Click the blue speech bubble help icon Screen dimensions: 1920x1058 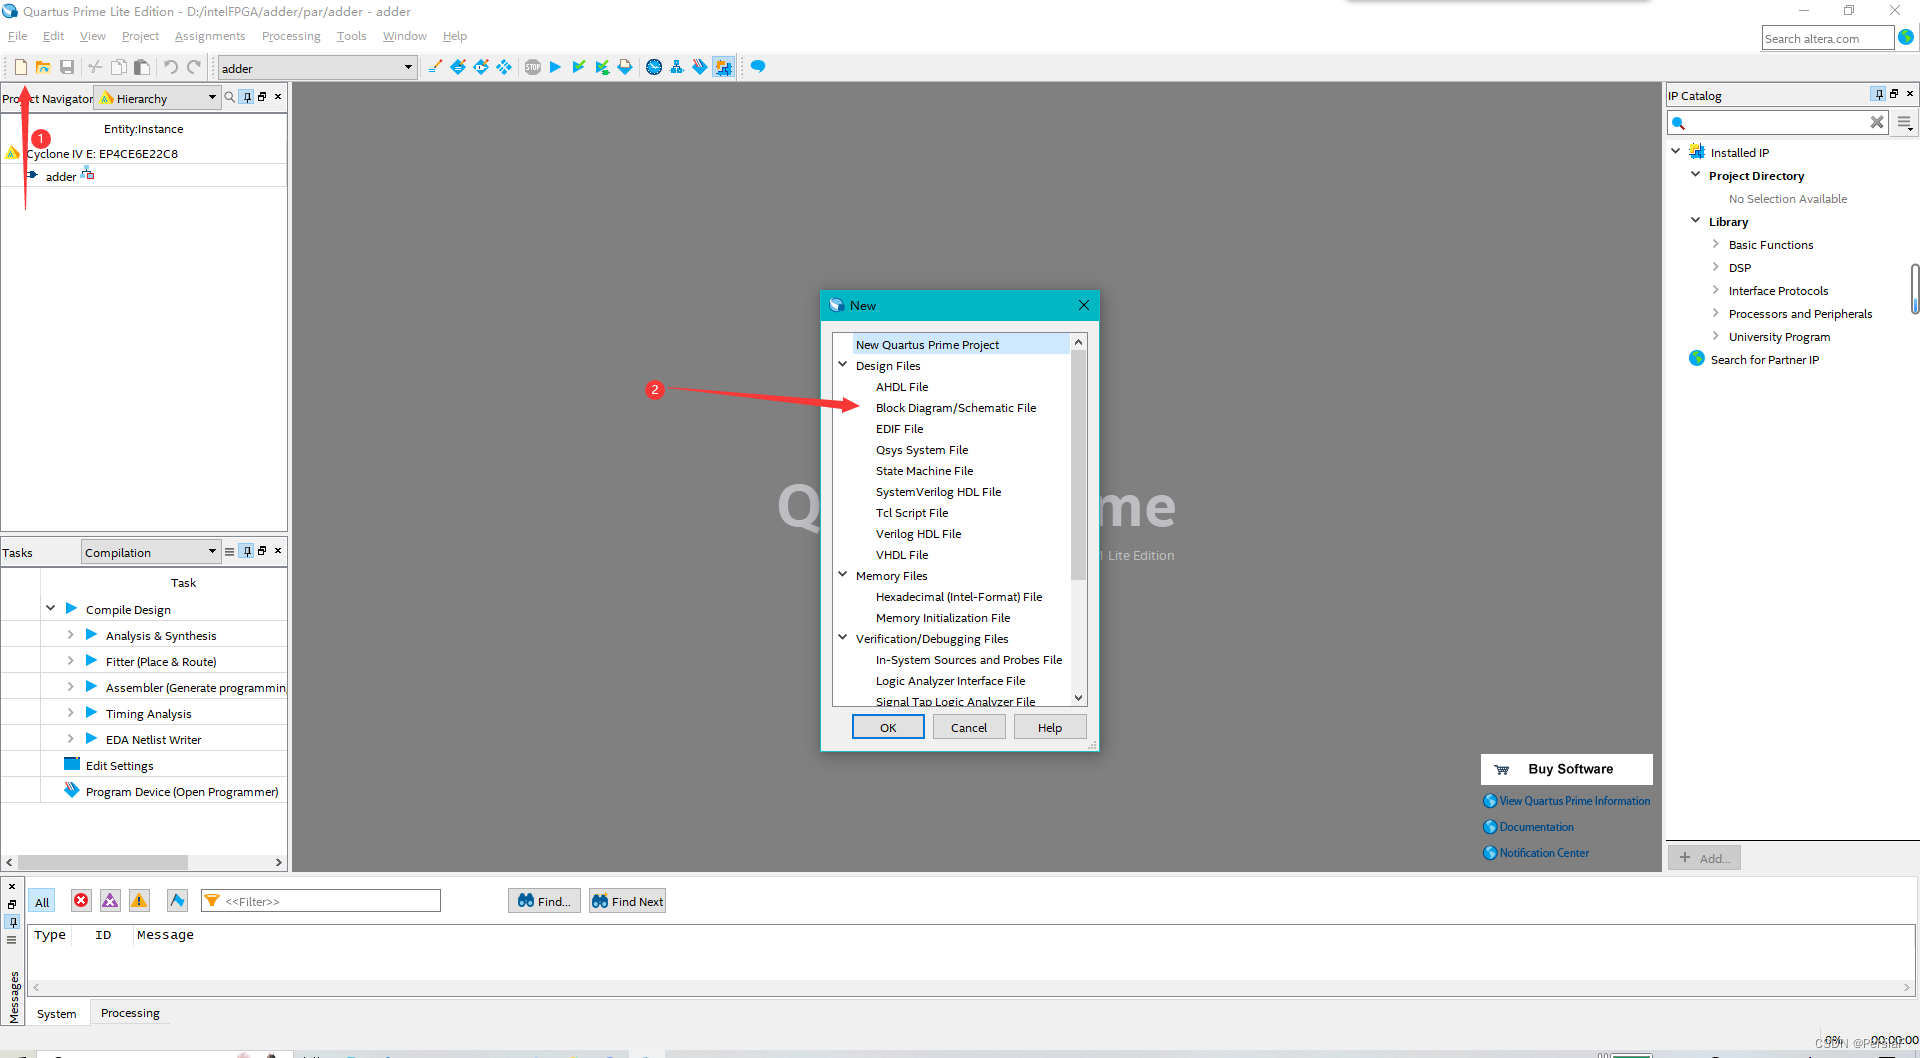[758, 67]
